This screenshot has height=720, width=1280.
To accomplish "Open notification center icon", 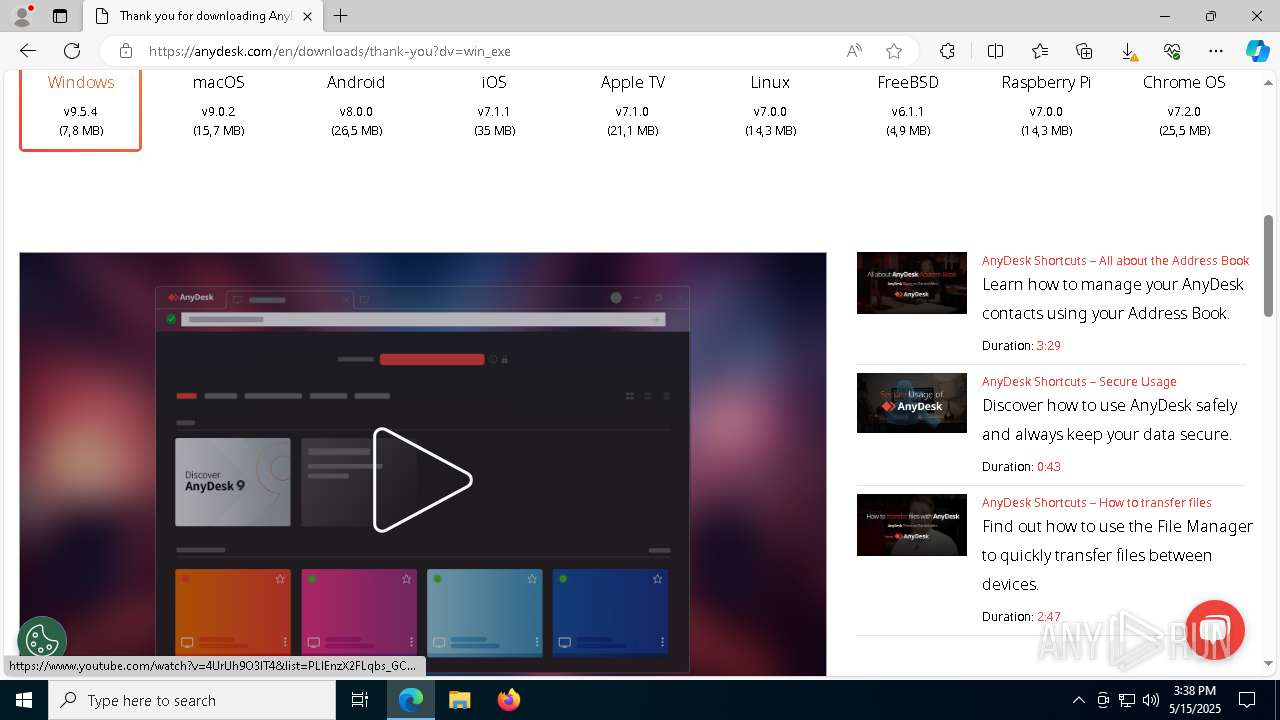I will pyautogui.click(x=1247, y=700).
